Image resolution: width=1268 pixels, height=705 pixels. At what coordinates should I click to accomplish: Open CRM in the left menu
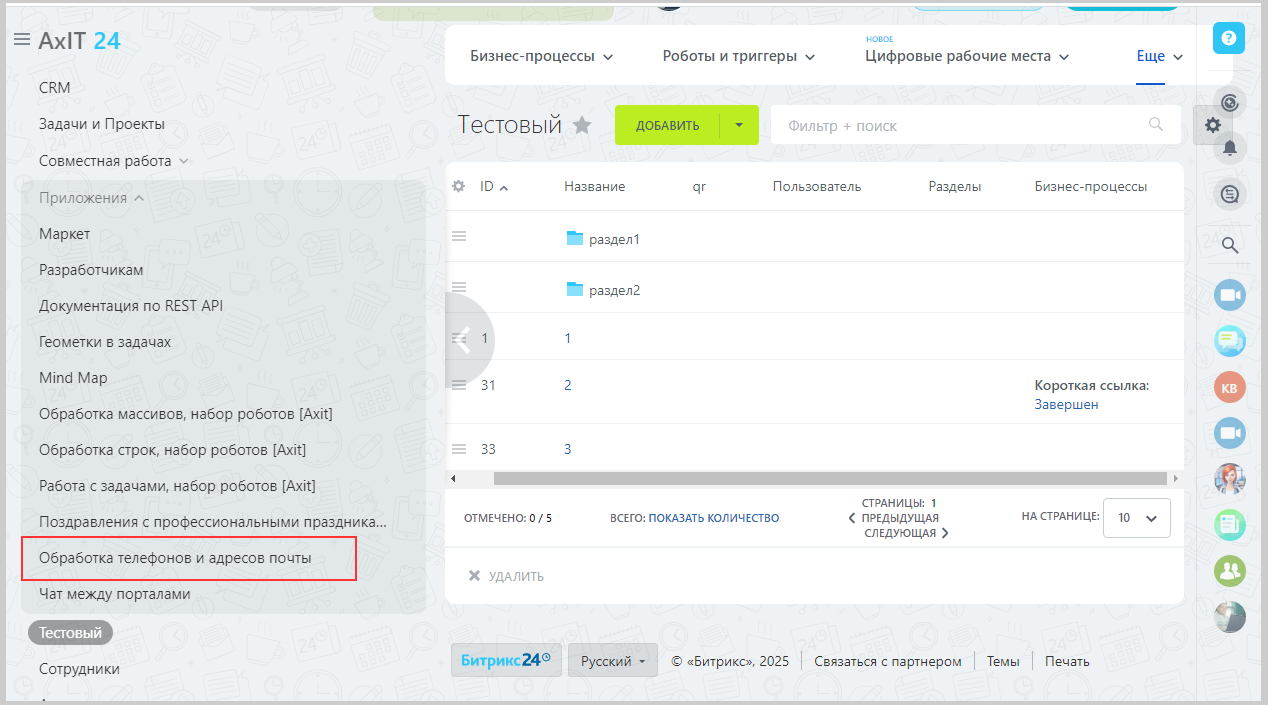(x=55, y=87)
